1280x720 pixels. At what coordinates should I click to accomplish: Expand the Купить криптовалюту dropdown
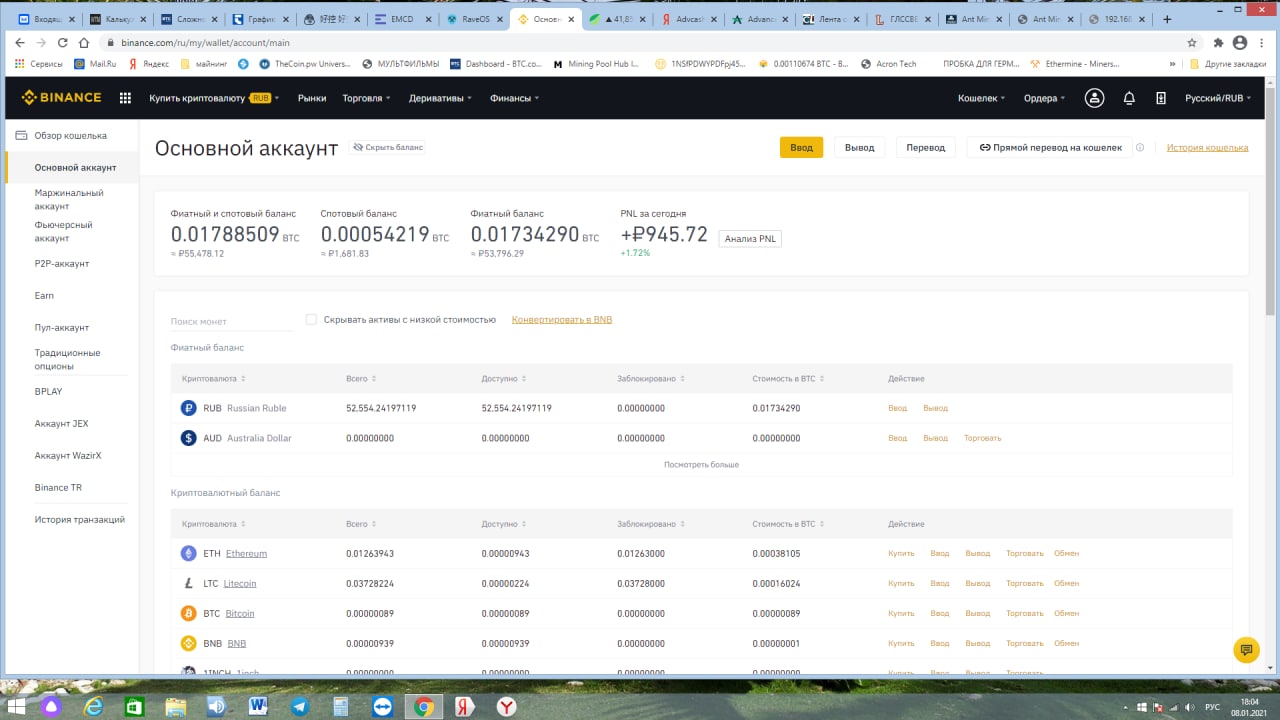(x=214, y=98)
